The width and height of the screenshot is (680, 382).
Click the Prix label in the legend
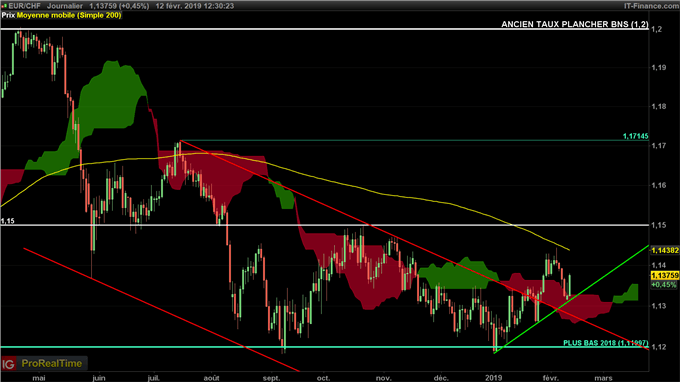(x=8, y=15)
